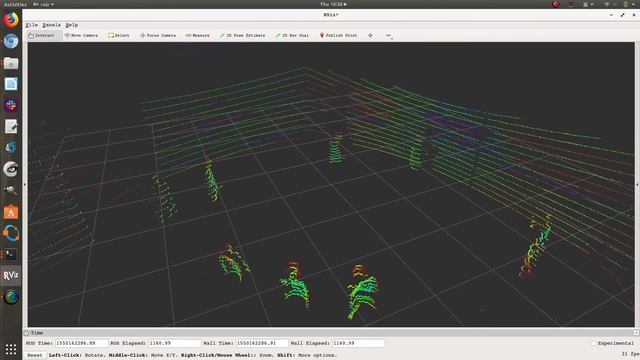Activate the Move Camera tool

[x=81, y=36]
